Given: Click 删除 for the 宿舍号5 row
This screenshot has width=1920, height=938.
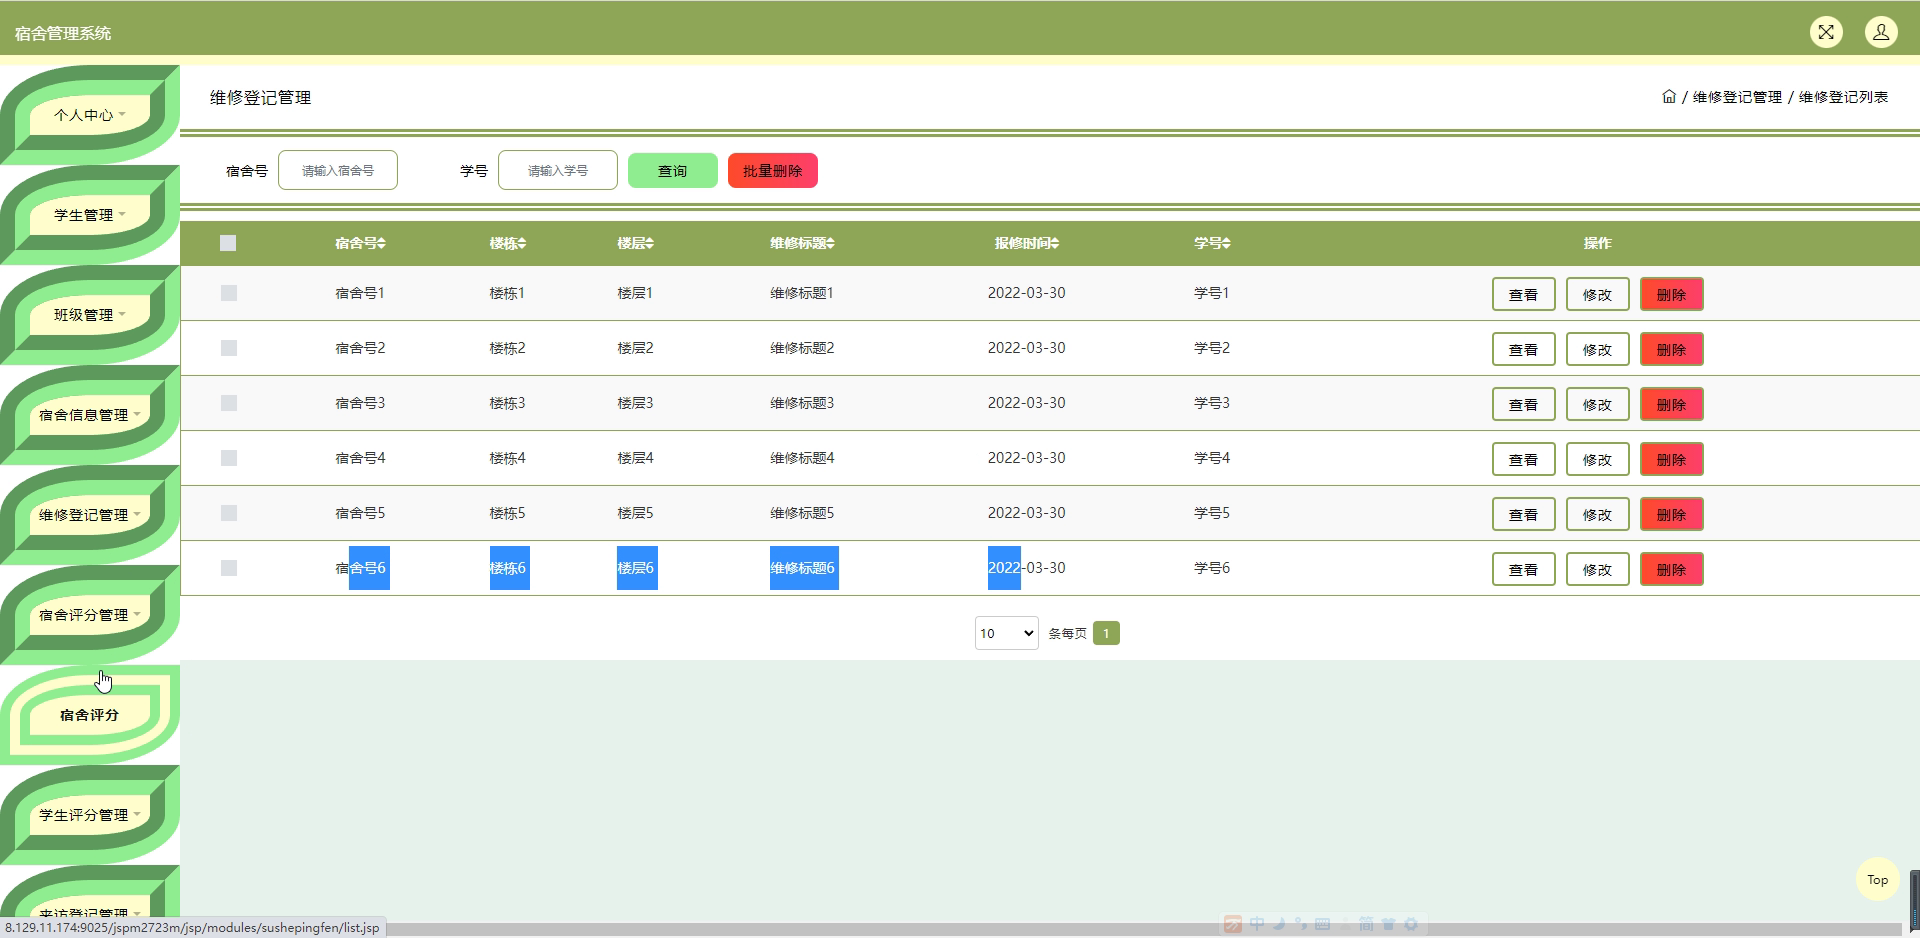Looking at the screenshot, I should pos(1672,514).
